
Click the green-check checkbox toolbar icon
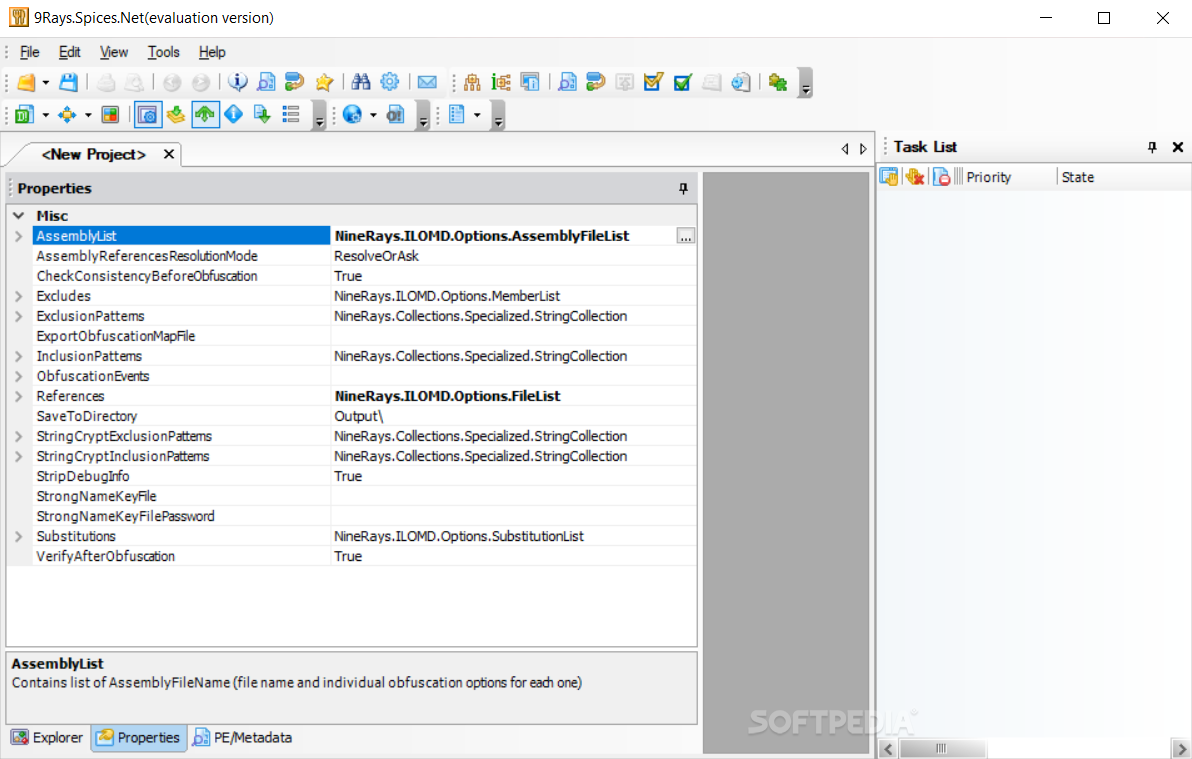click(683, 82)
